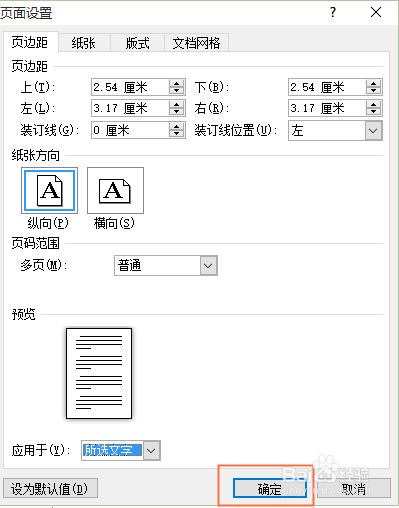Viewport: 399px width, 508px height.
Task: Decrease the top margin 上(T) value
Action: tap(176, 91)
